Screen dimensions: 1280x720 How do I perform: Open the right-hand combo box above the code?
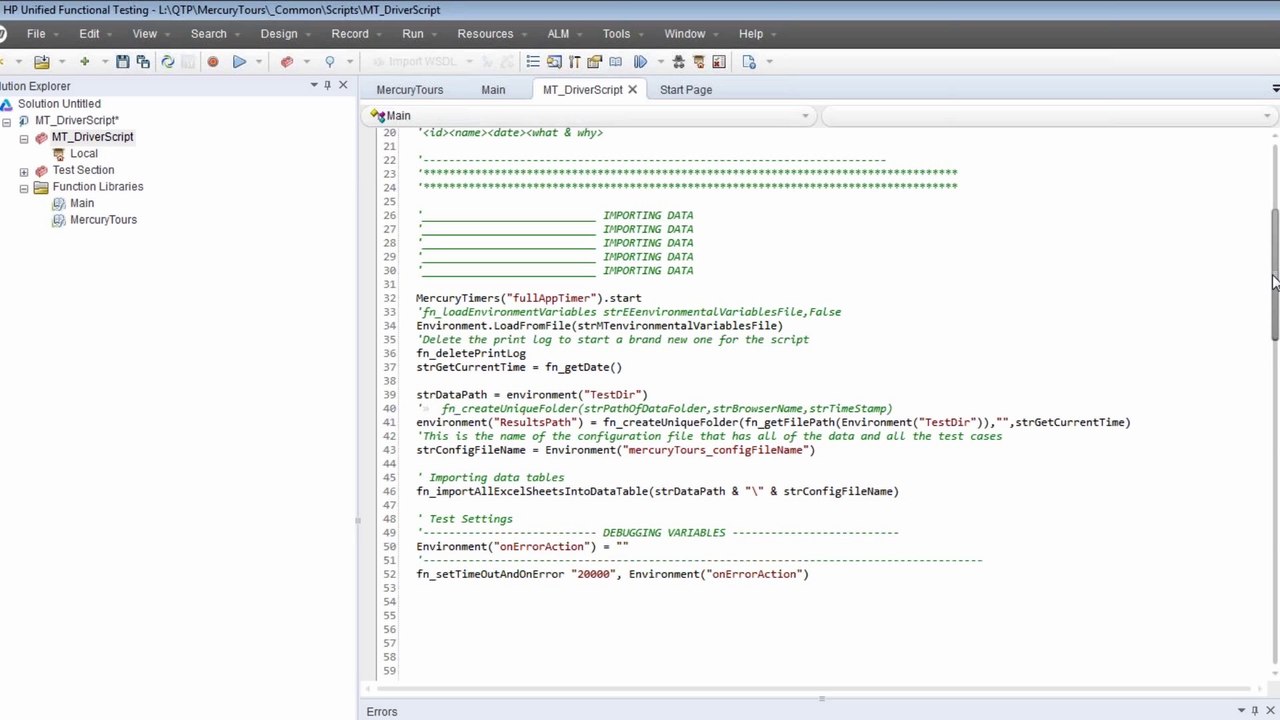[x=1267, y=116]
